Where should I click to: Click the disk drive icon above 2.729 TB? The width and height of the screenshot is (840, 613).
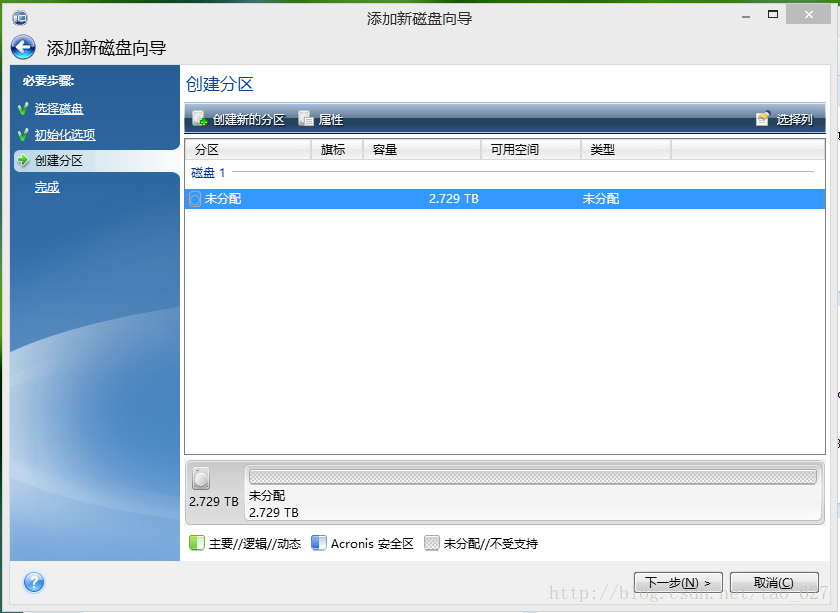(201, 479)
